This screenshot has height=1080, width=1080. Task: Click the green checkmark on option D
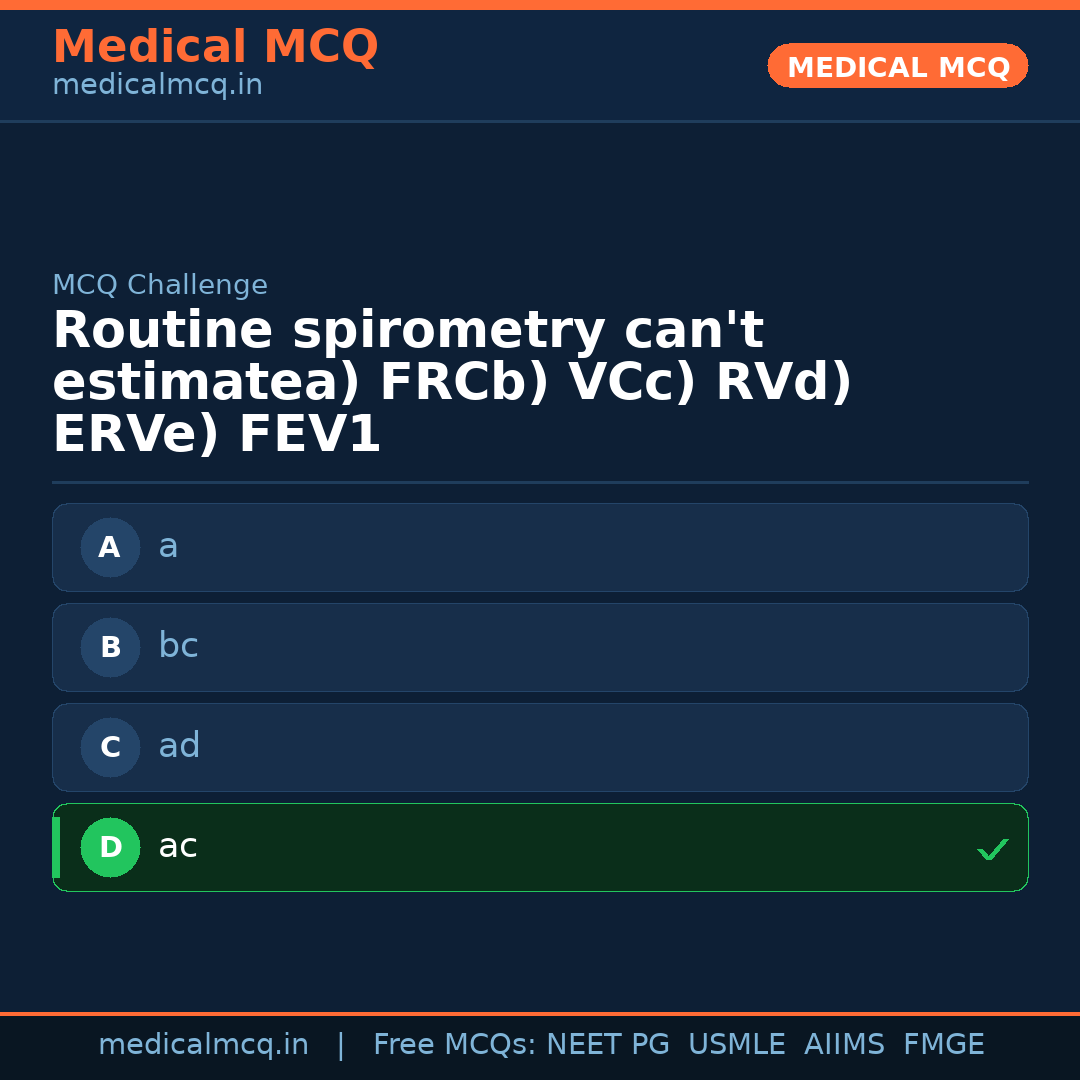(x=993, y=849)
